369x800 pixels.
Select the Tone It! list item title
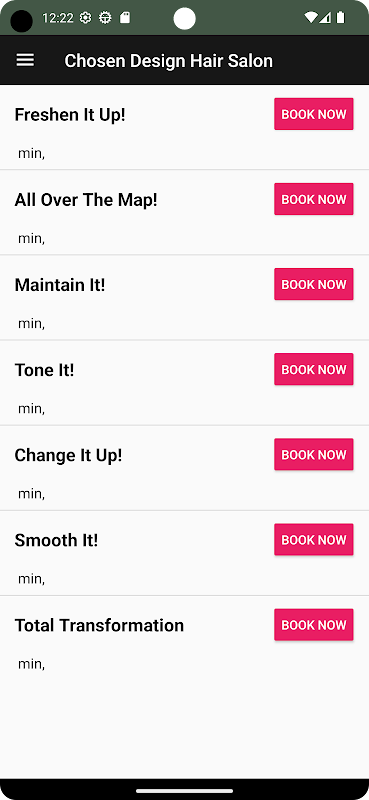pyautogui.click(x=44, y=370)
